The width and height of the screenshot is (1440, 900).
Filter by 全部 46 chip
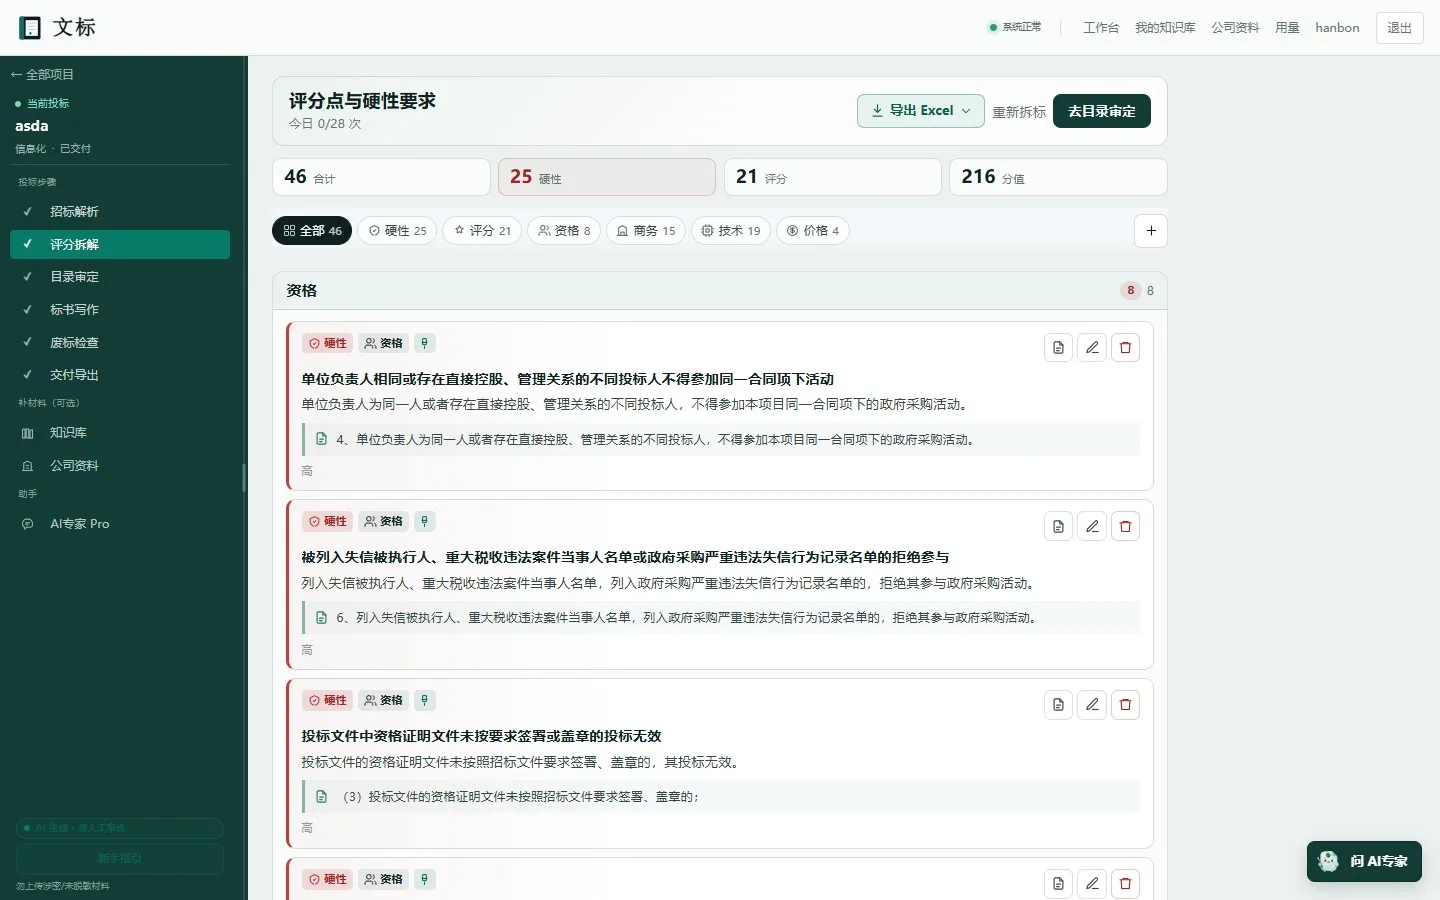pos(312,231)
